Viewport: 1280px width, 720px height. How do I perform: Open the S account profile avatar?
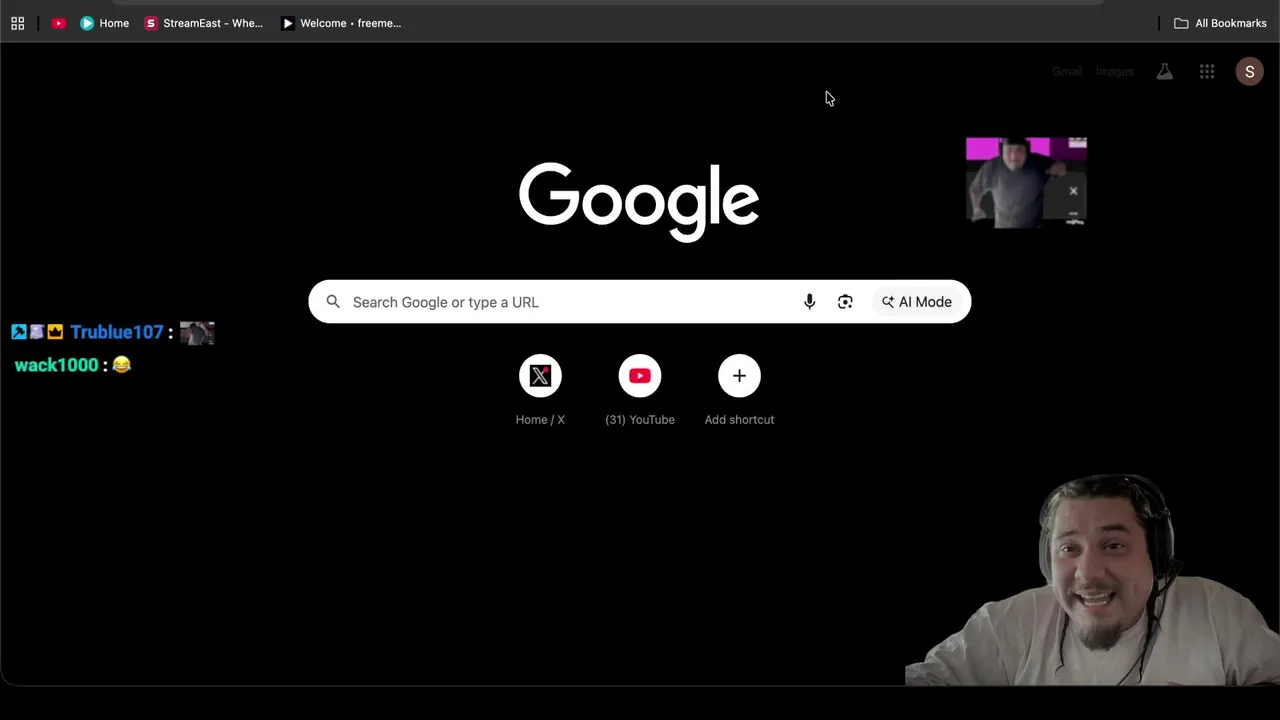[1249, 72]
